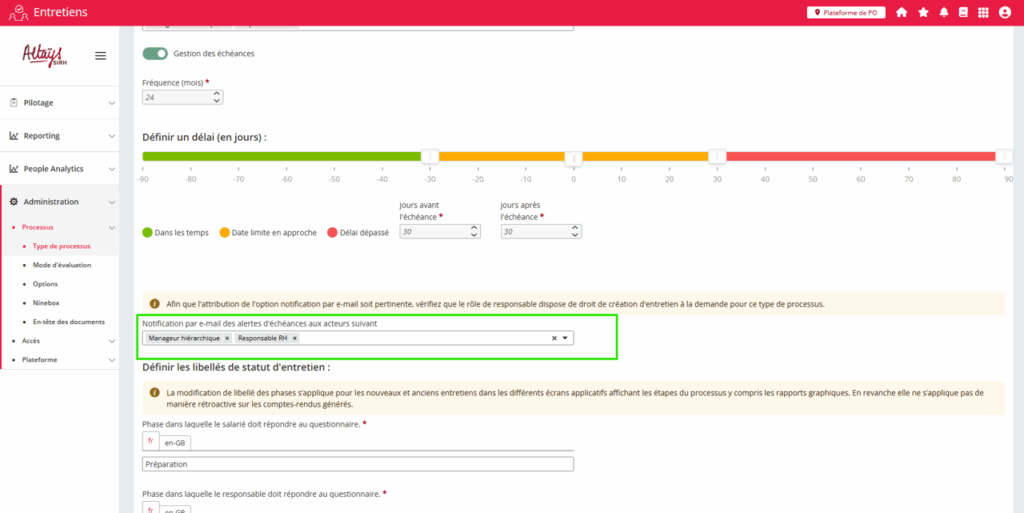Open the documentation book icon

[x=963, y=12]
